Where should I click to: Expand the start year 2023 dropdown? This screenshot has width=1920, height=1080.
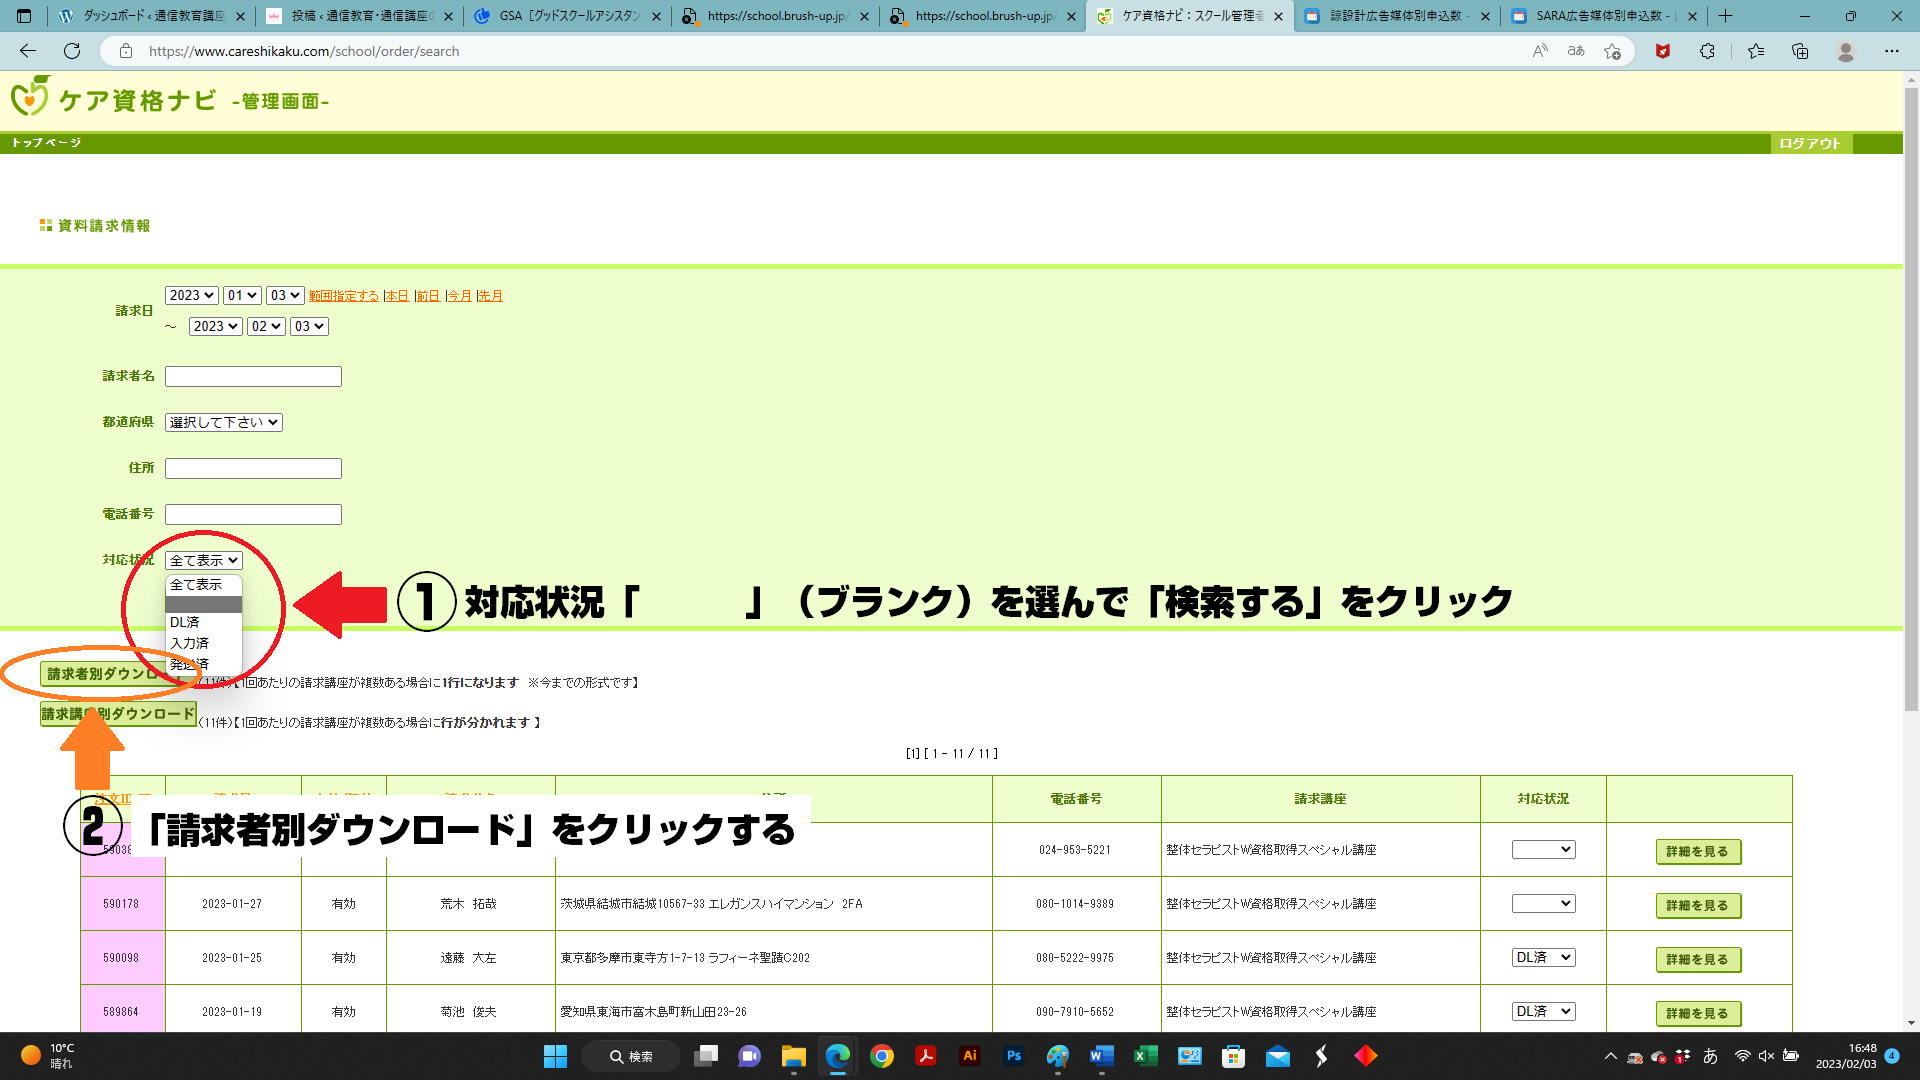[x=191, y=296]
